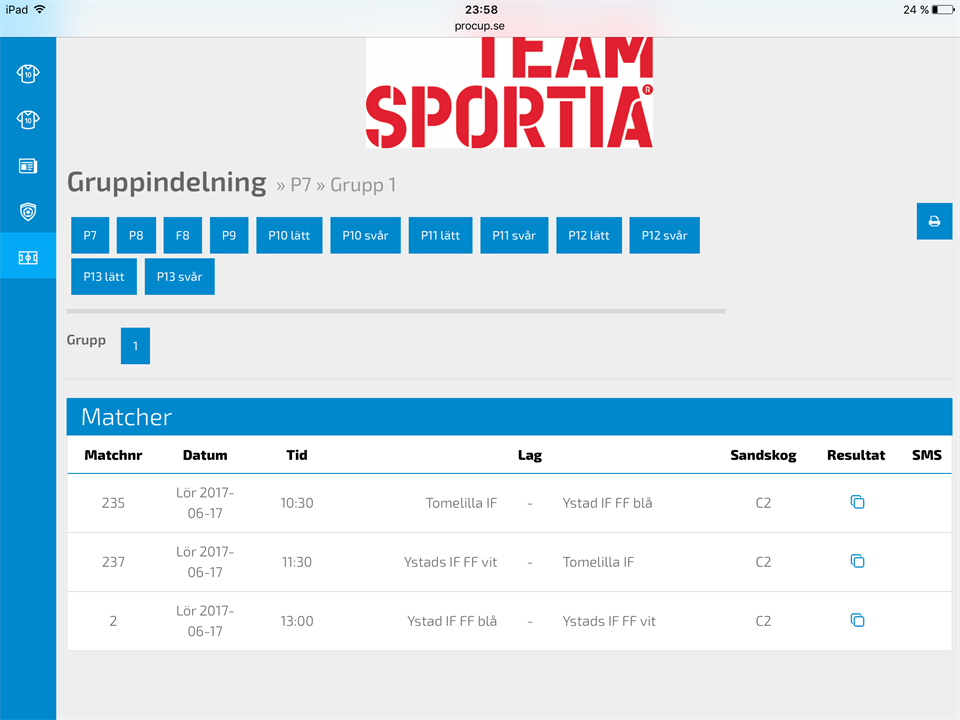Screen dimensions: 960x720
Task: Open the news page icon in sidebar
Action: point(28,166)
